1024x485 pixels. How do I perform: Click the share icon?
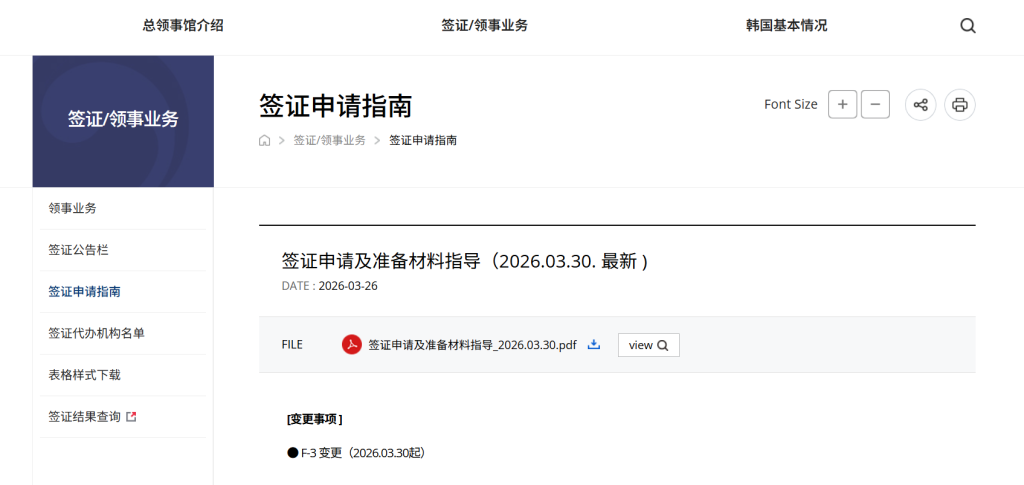920,104
